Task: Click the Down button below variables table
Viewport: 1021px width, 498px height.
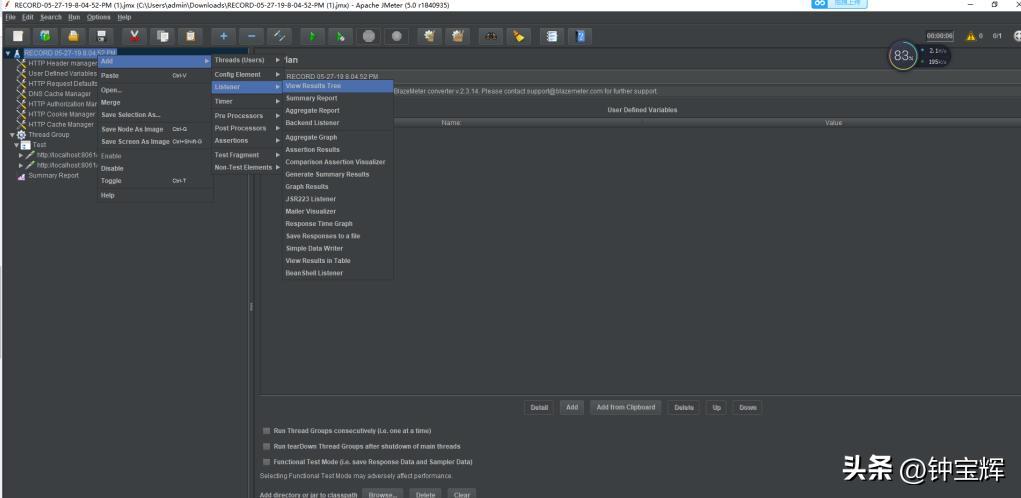Action: [748, 408]
